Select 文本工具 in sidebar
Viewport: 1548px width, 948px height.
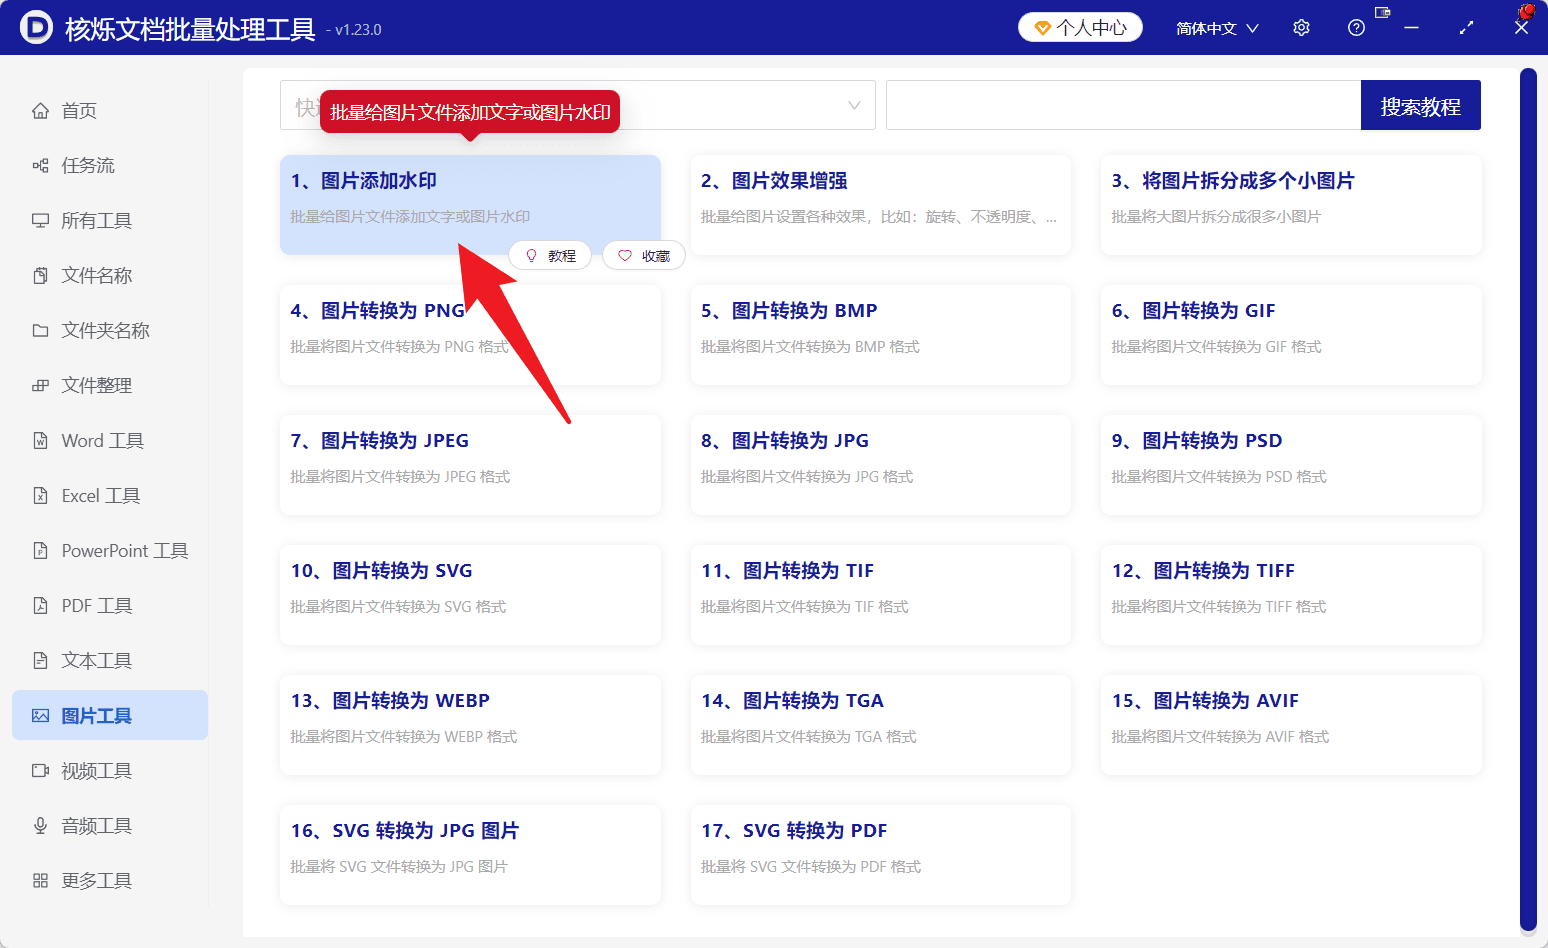point(110,661)
